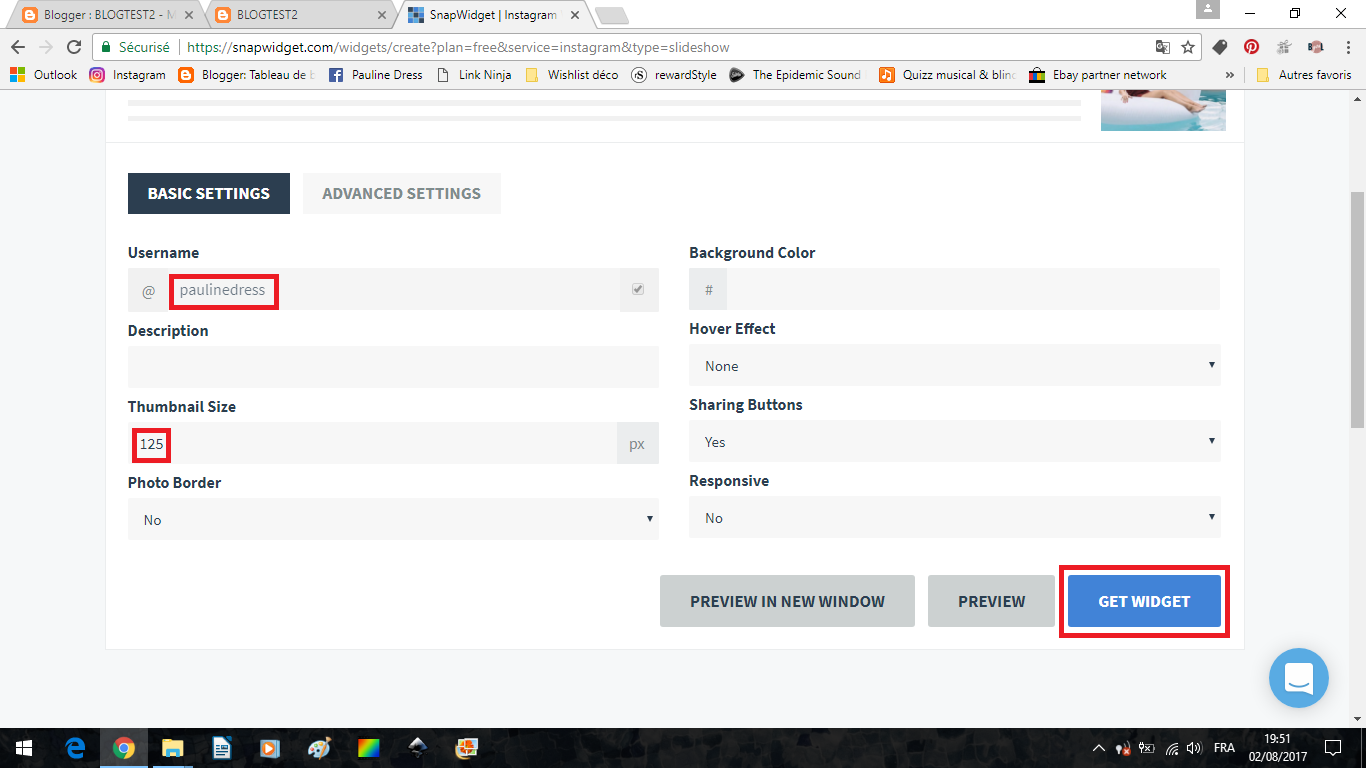Viewport: 1366px width, 768px height.
Task: Click the Background Color hex input field
Action: coord(972,290)
